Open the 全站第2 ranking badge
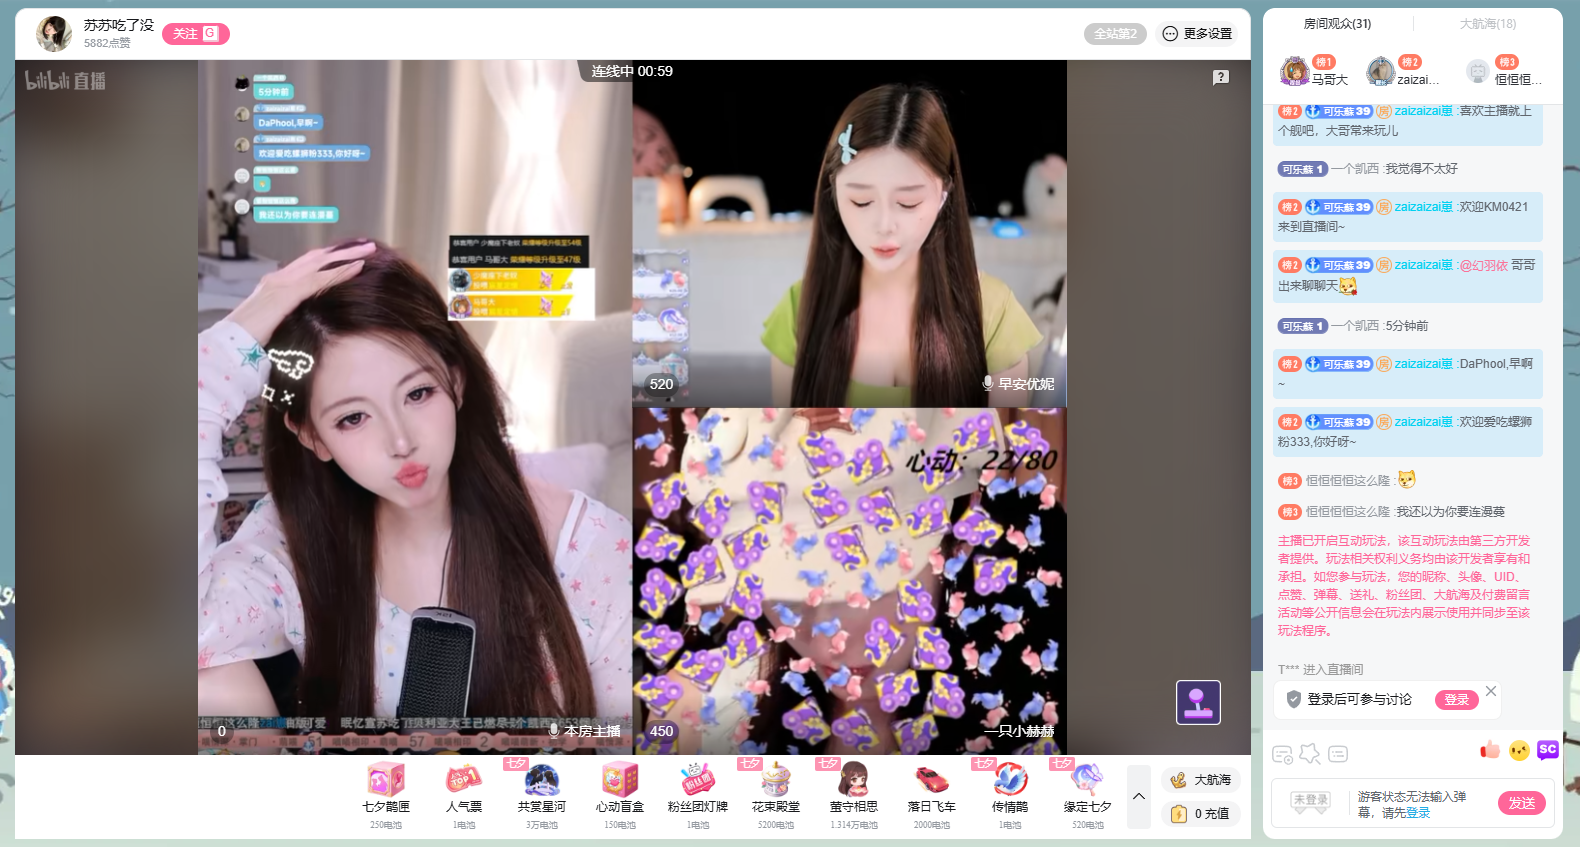 click(1115, 34)
